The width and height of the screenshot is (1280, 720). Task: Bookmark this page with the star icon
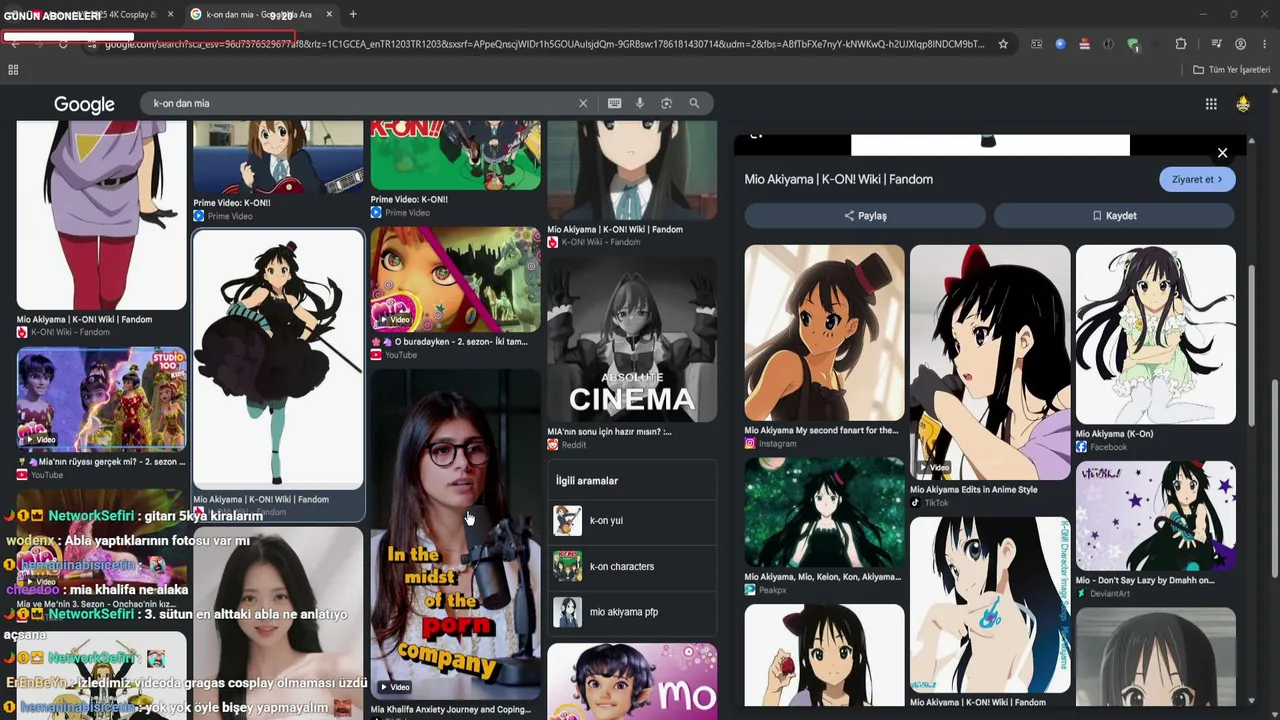pyautogui.click(x=1003, y=44)
